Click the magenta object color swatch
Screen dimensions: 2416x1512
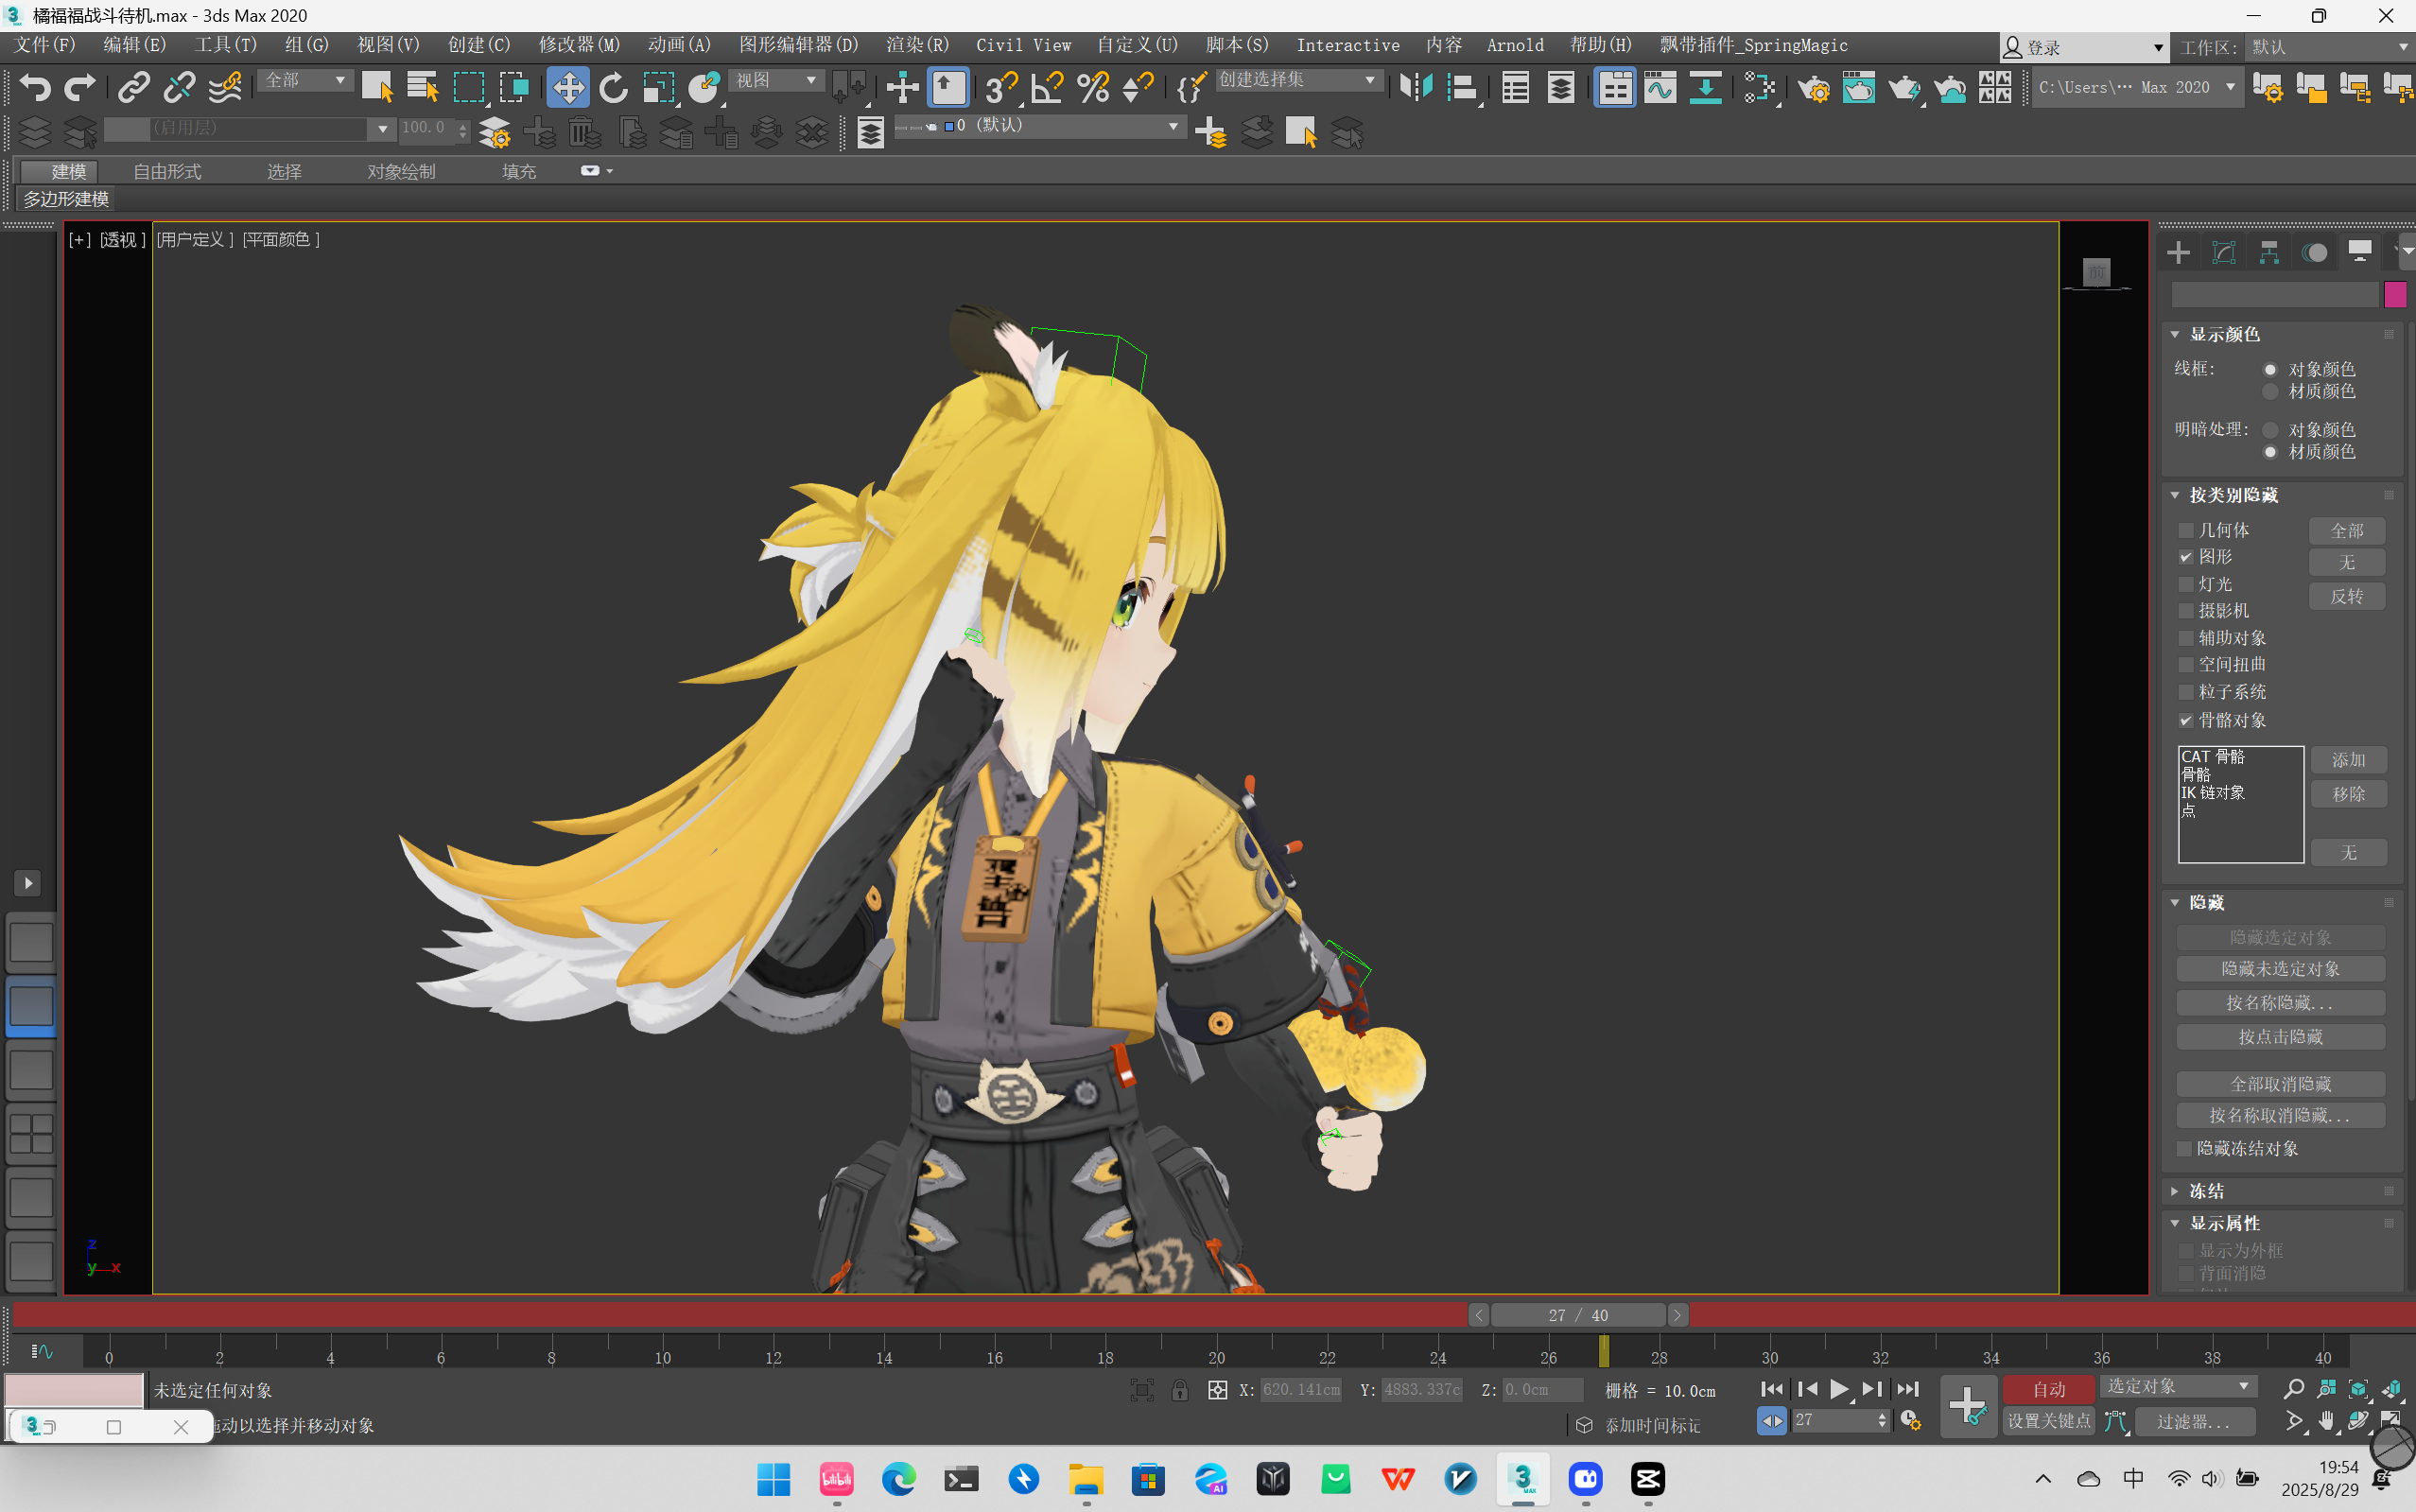(x=2395, y=294)
